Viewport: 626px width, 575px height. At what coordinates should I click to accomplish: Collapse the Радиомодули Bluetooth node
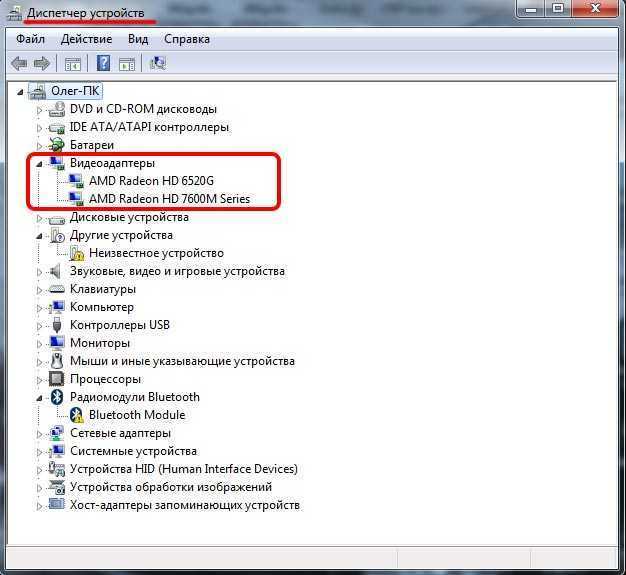[39, 398]
